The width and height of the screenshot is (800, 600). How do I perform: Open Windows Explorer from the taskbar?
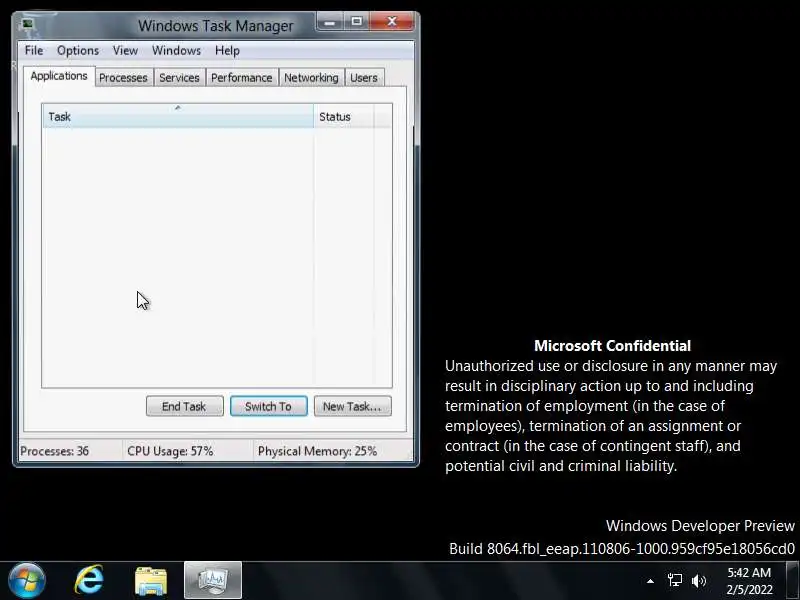(x=151, y=581)
